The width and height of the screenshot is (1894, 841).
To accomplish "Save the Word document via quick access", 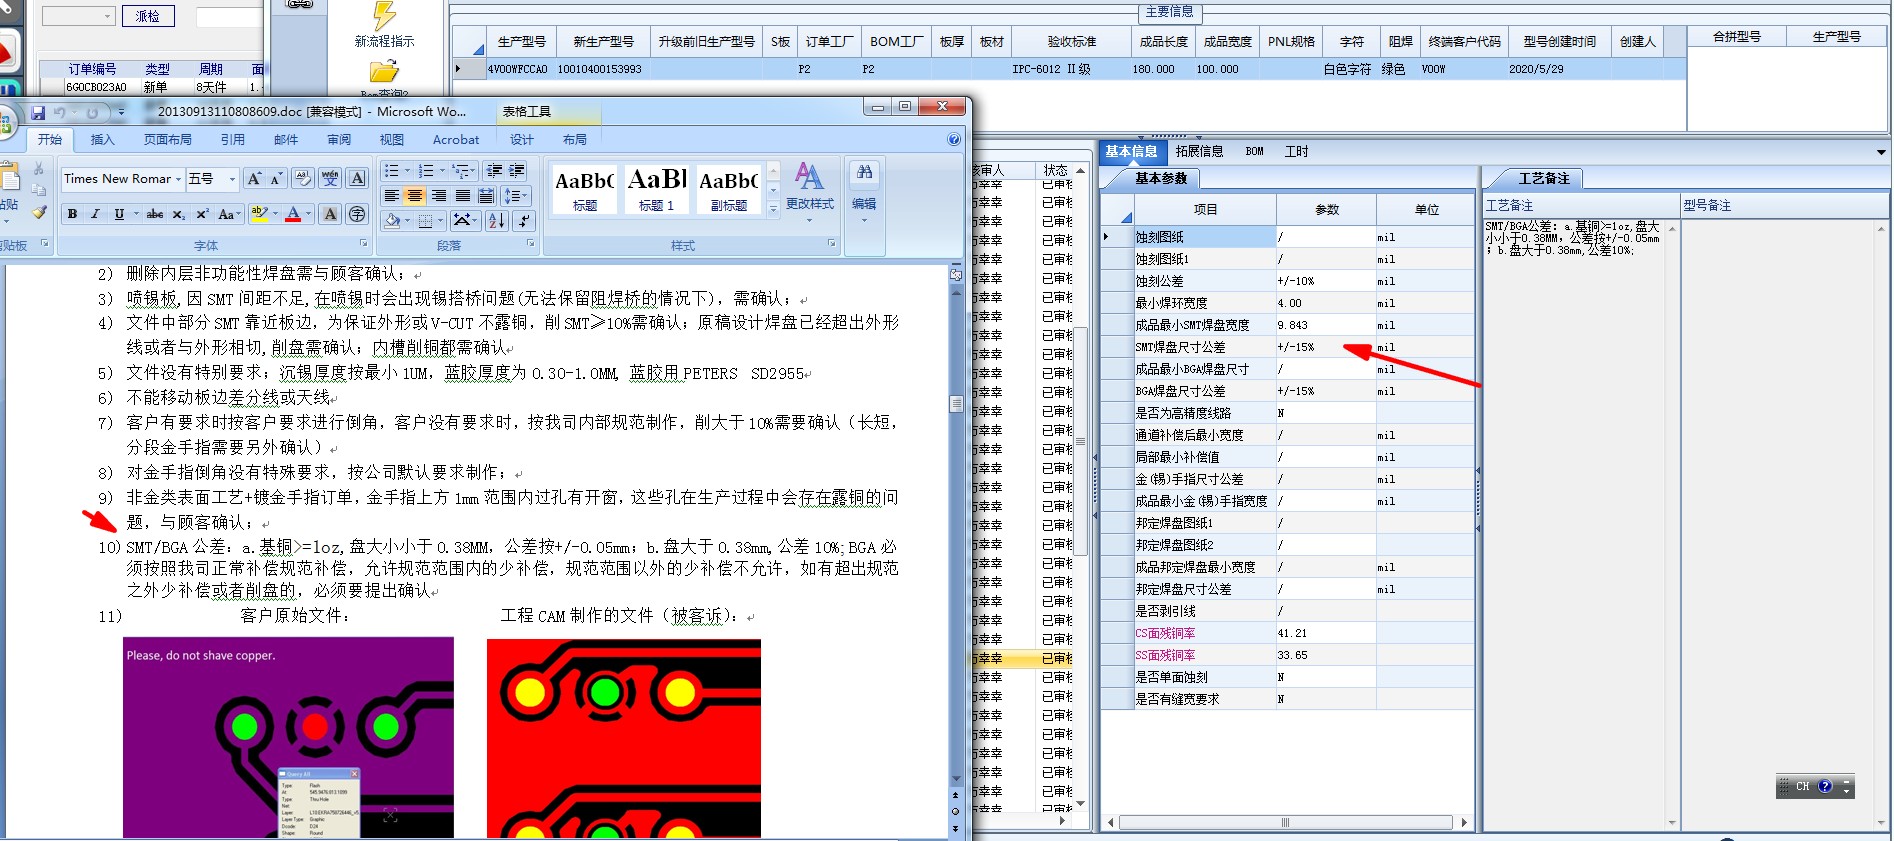I will coord(38,112).
